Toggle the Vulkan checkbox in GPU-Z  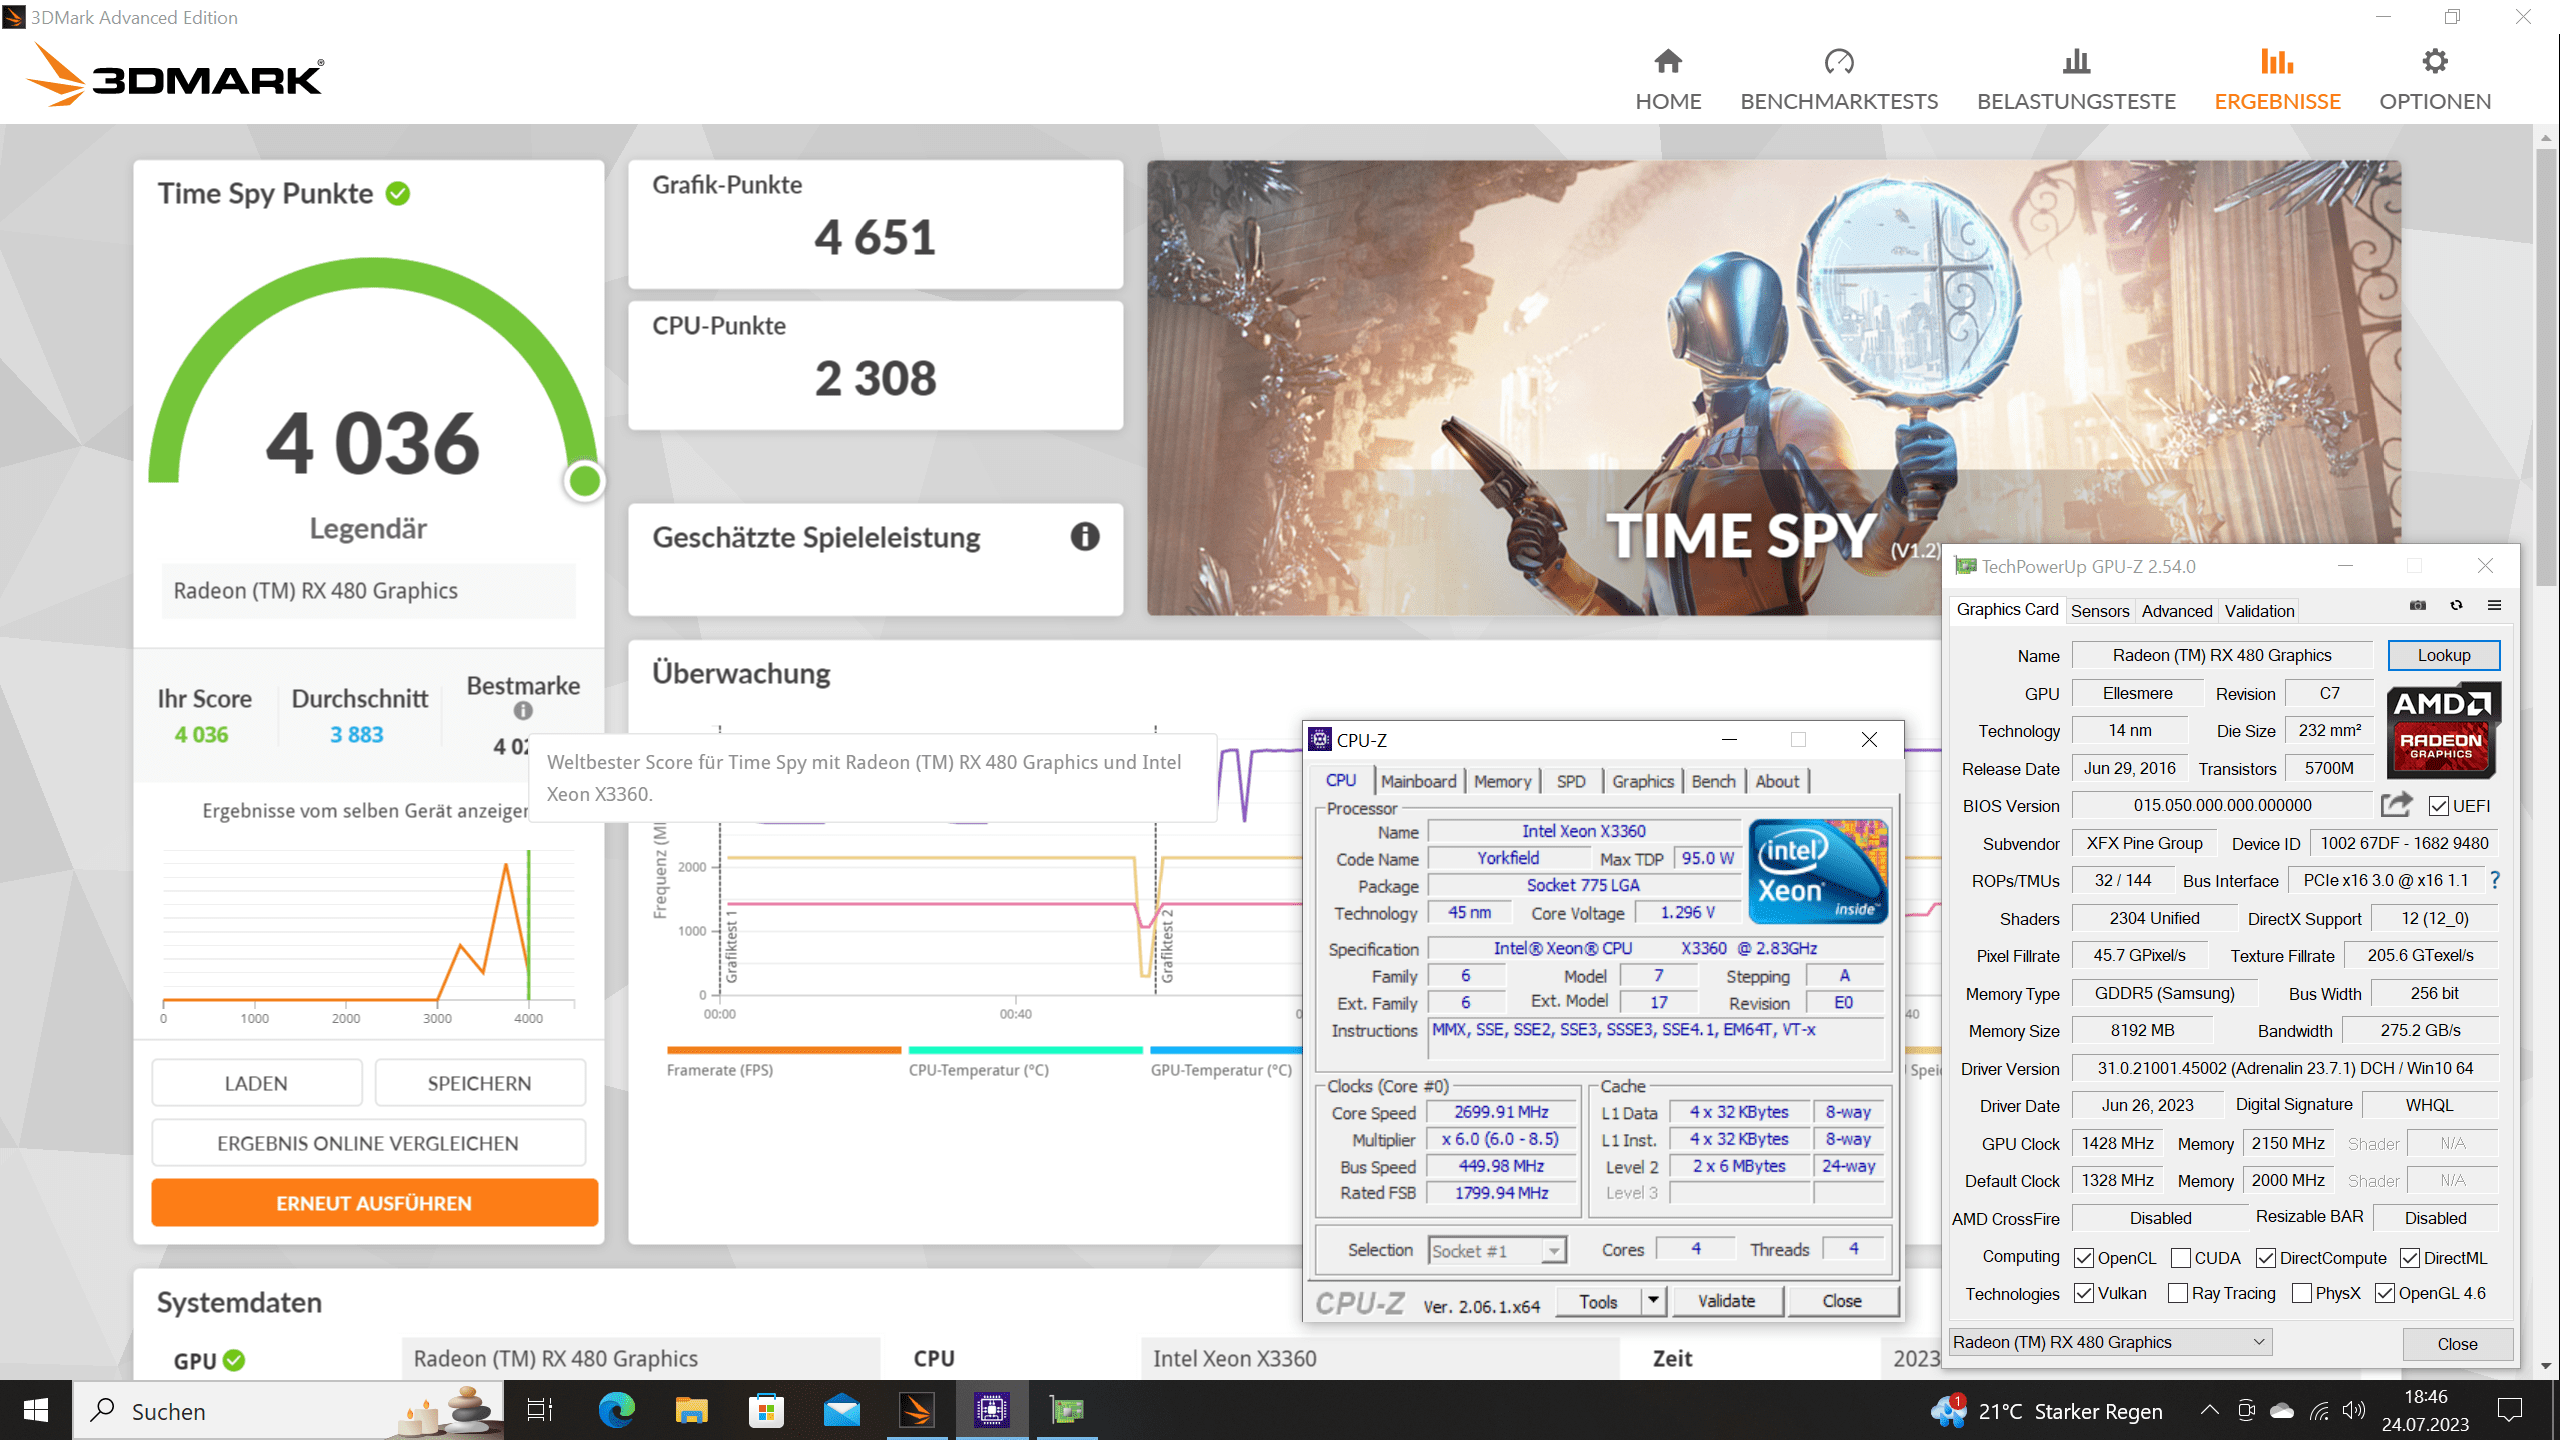pyautogui.click(x=2084, y=1293)
